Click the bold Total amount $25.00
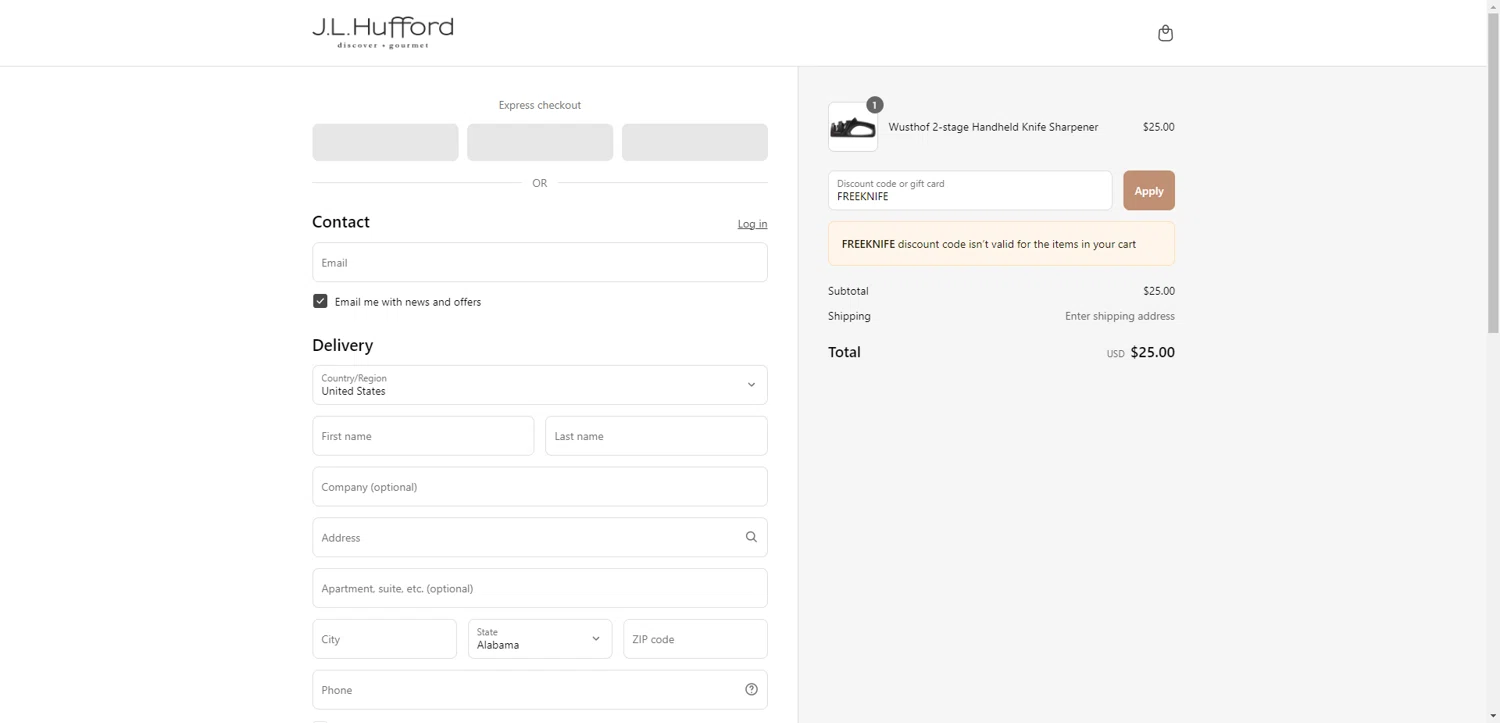 (1152, 352)
